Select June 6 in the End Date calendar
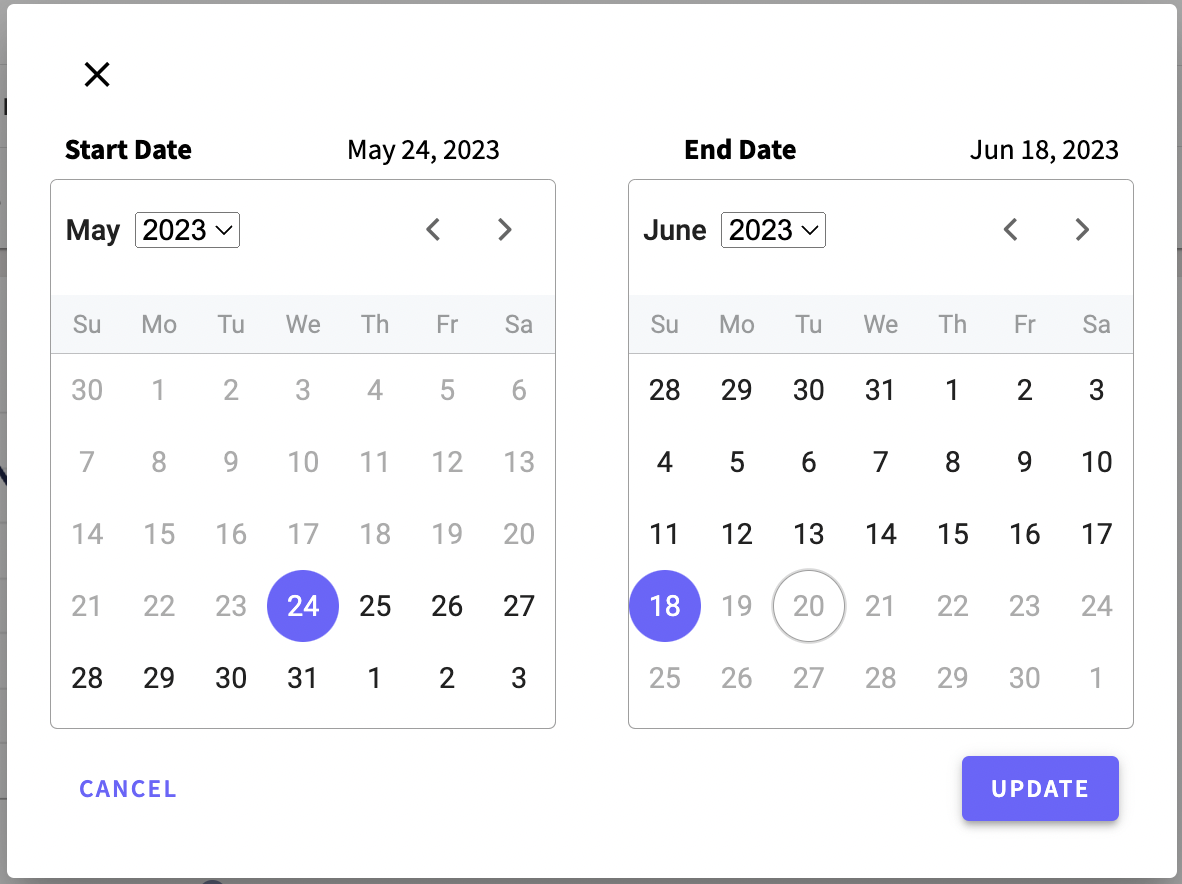 click(809, 462)
